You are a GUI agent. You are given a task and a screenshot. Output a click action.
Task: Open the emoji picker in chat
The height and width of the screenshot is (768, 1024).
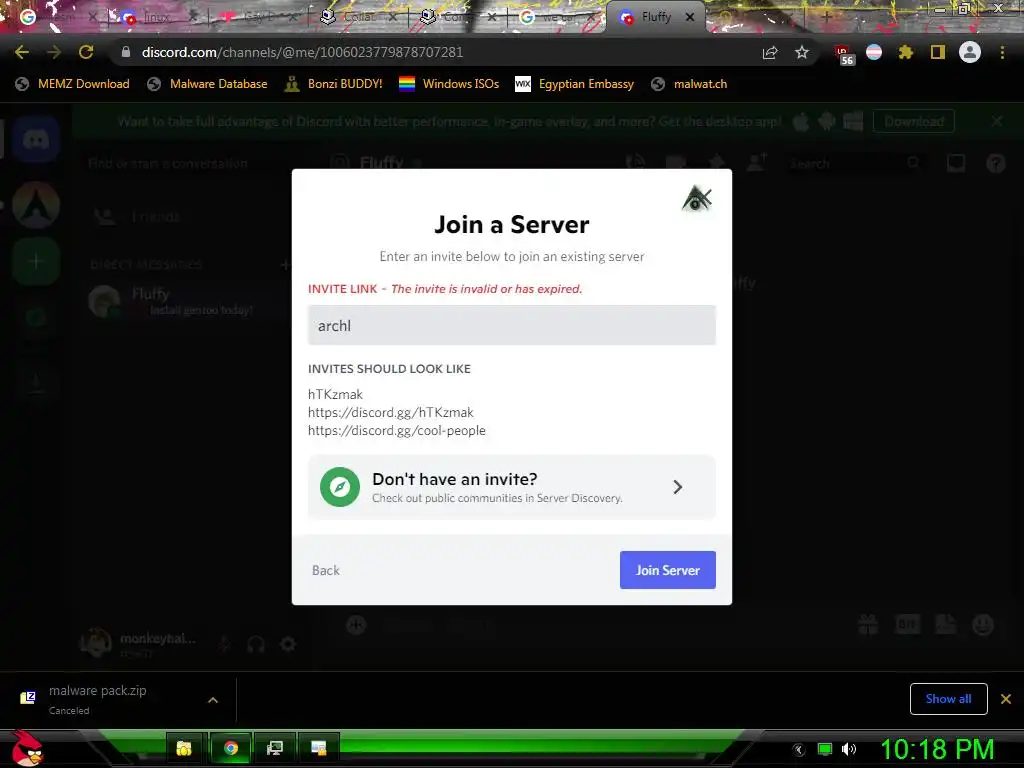983,625
